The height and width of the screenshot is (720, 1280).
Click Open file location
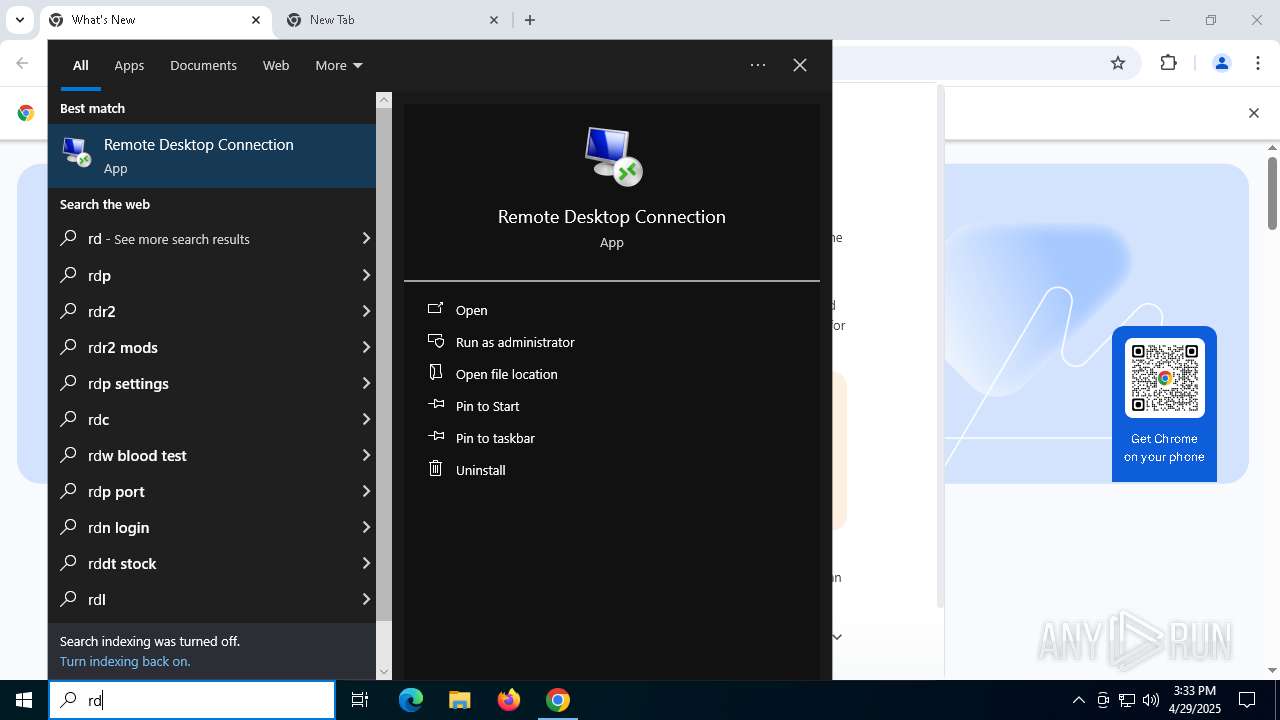506,374
